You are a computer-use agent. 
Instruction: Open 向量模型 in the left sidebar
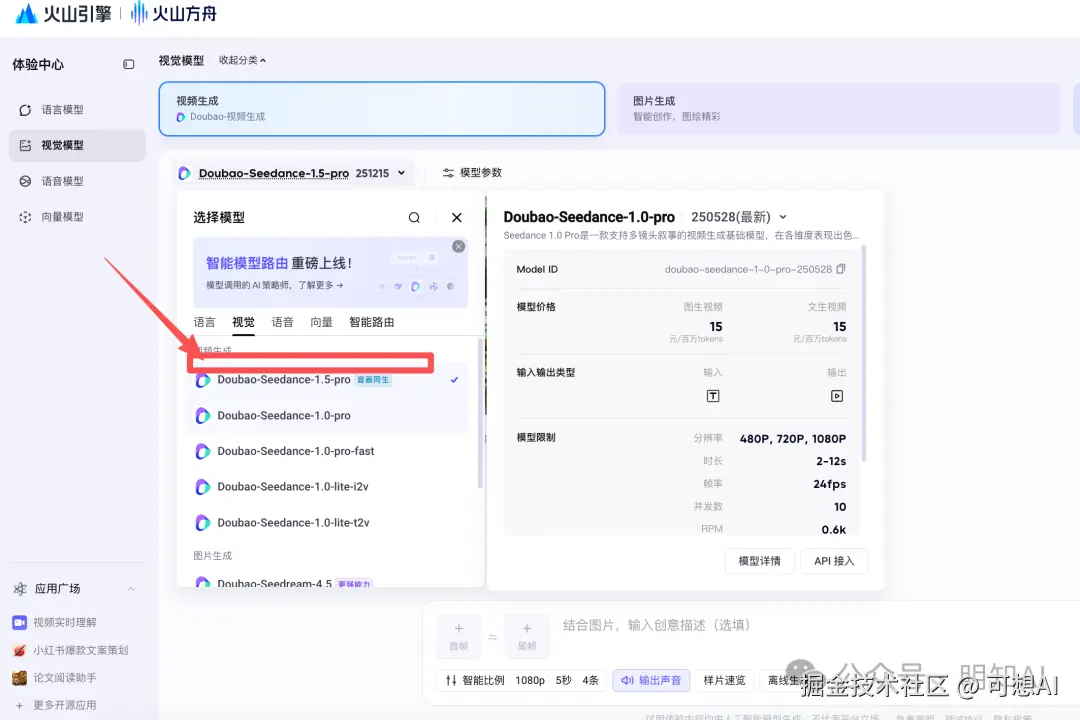[77, 217]
